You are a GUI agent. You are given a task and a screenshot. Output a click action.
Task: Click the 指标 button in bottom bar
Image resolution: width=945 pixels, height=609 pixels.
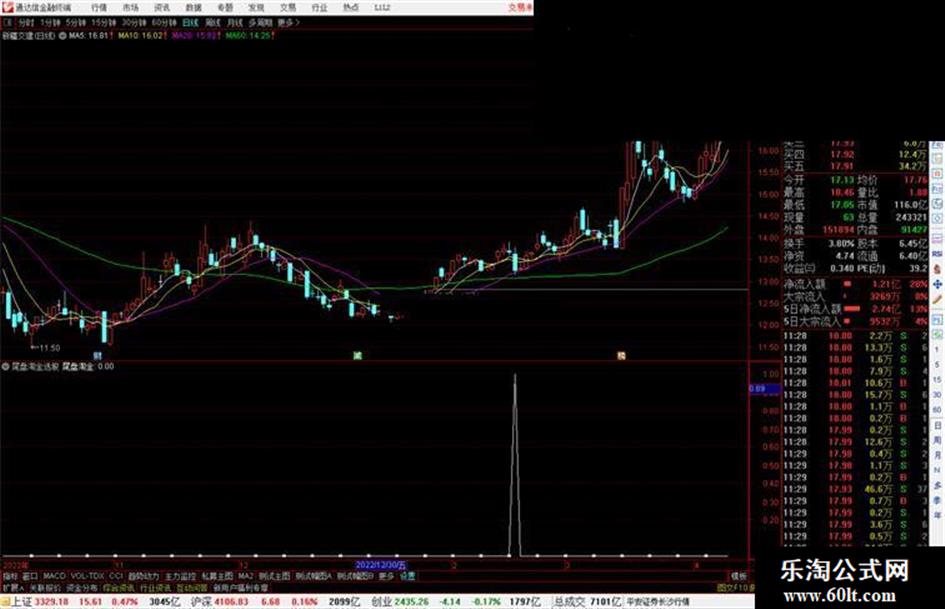10,576
